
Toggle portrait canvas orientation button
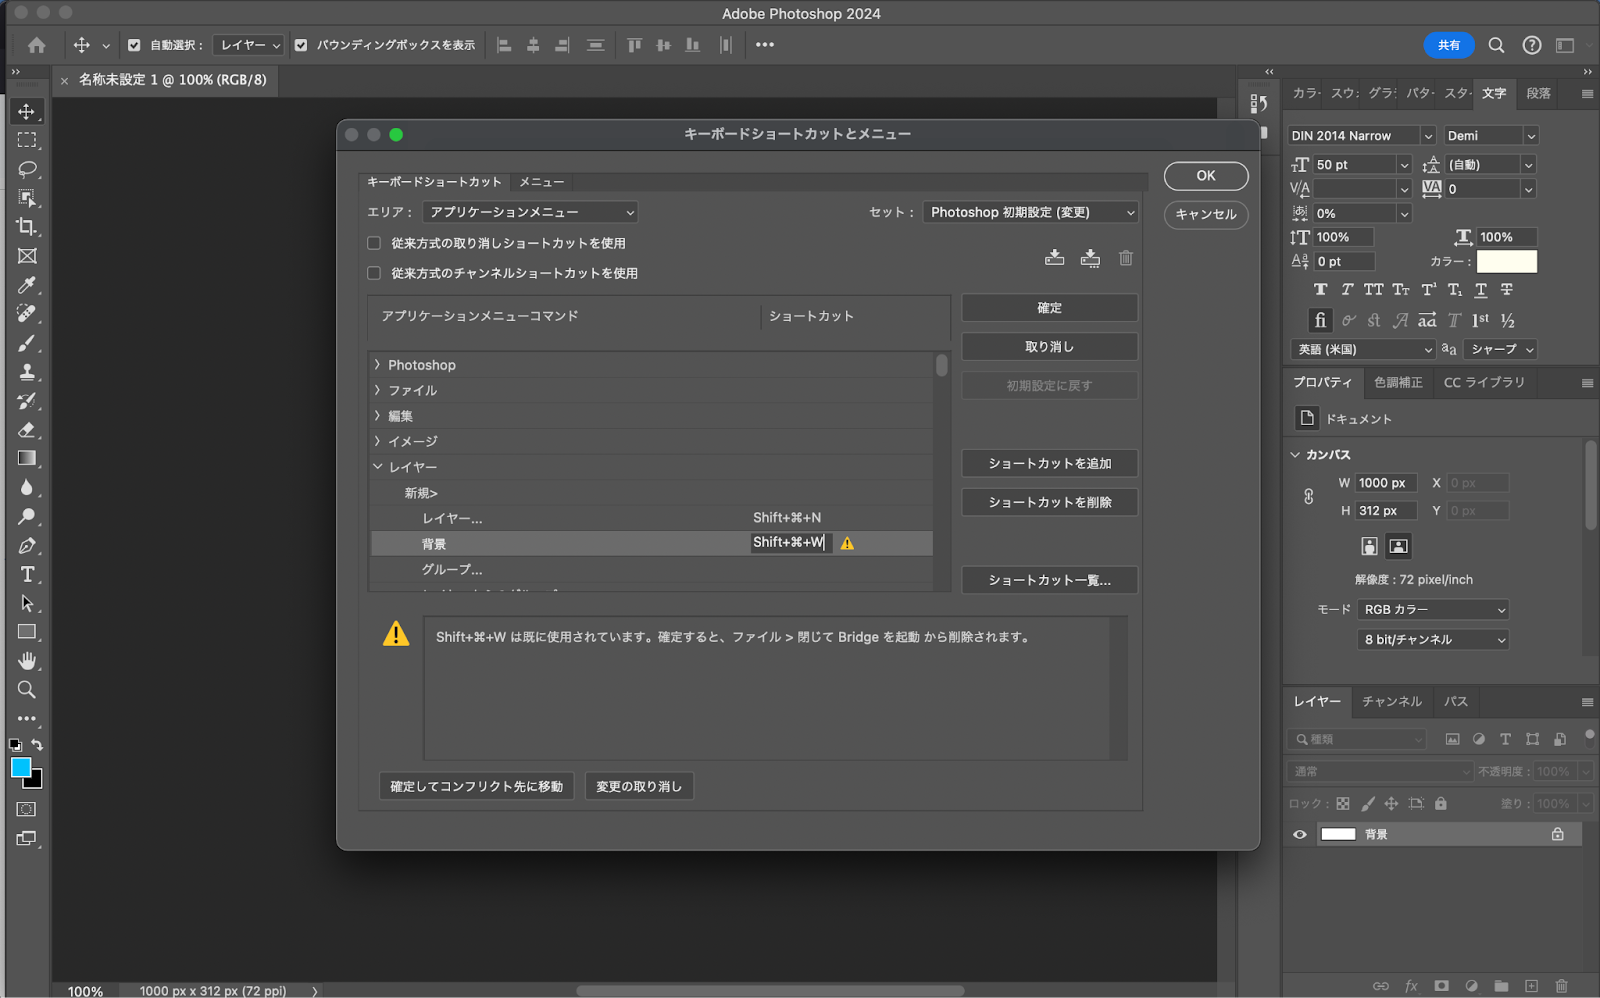[1369, 546]
